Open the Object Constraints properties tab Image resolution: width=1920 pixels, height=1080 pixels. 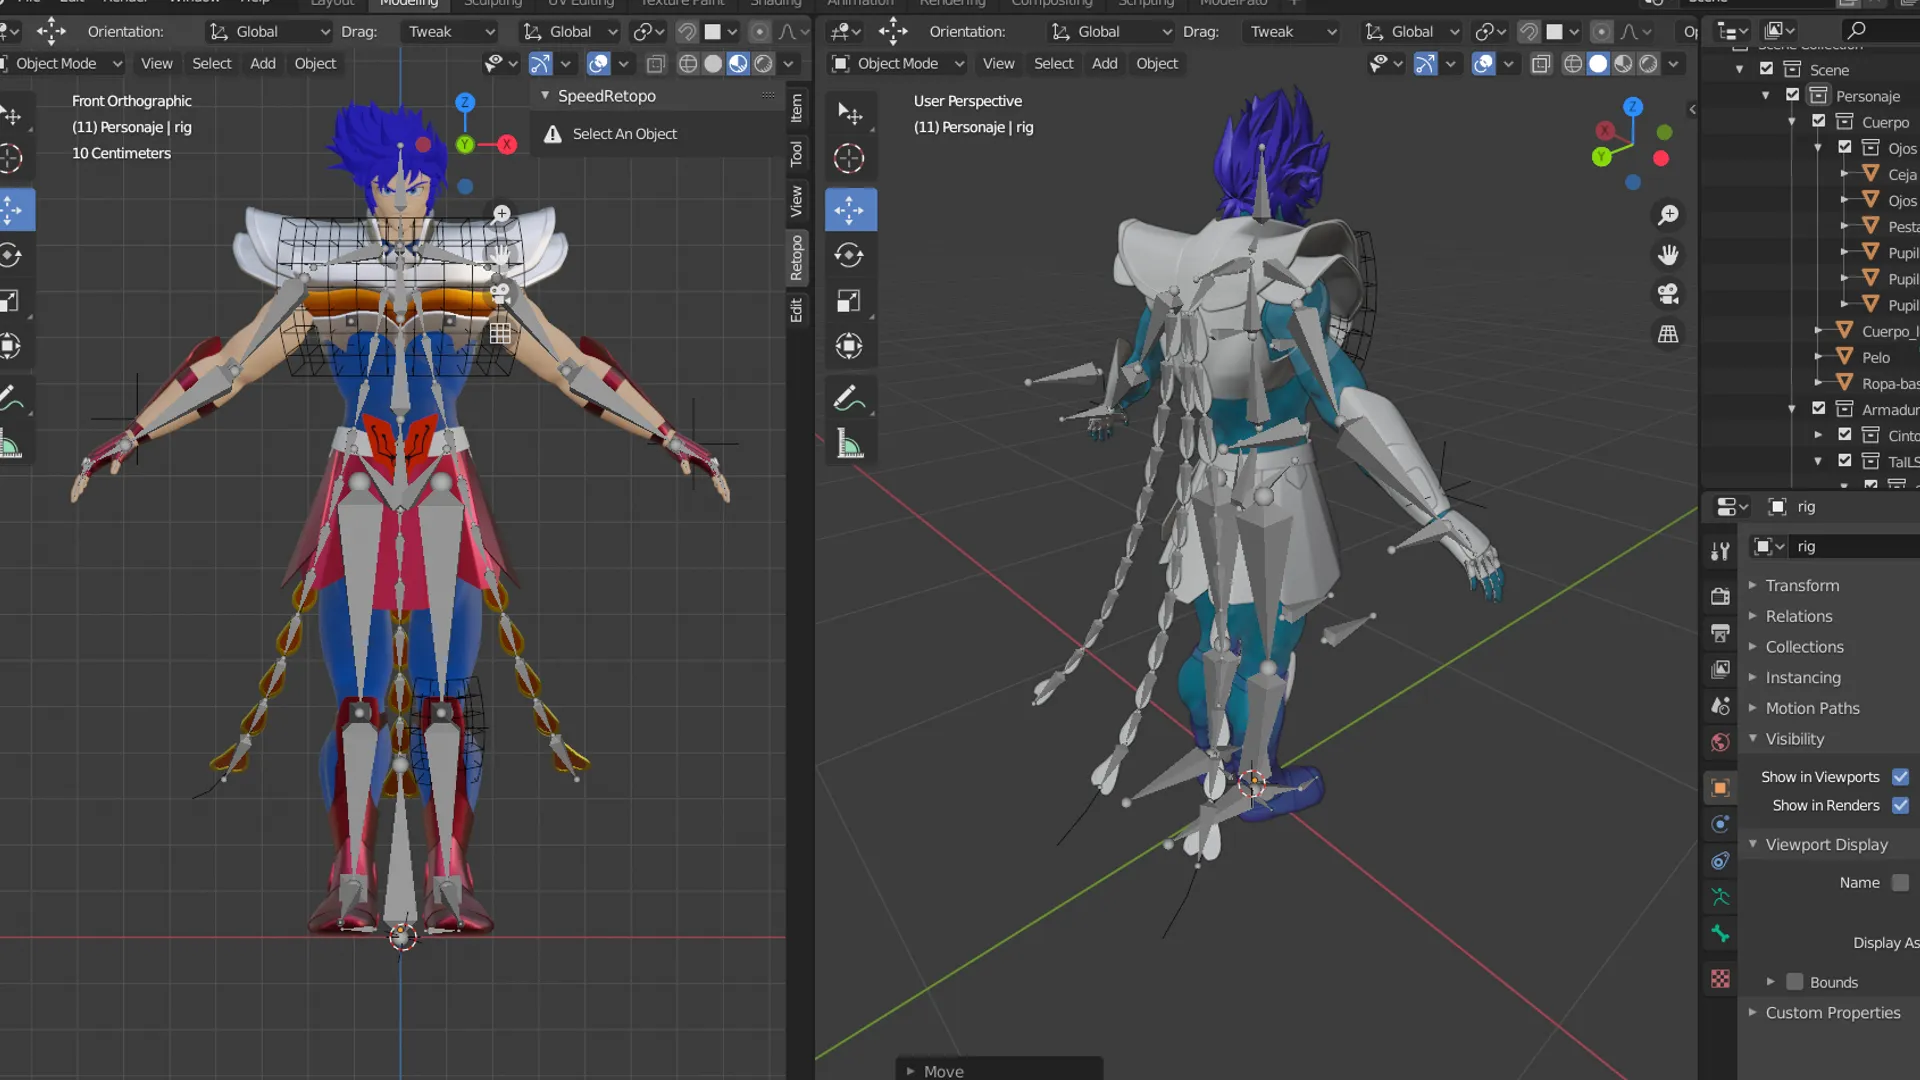[1720, 861]
